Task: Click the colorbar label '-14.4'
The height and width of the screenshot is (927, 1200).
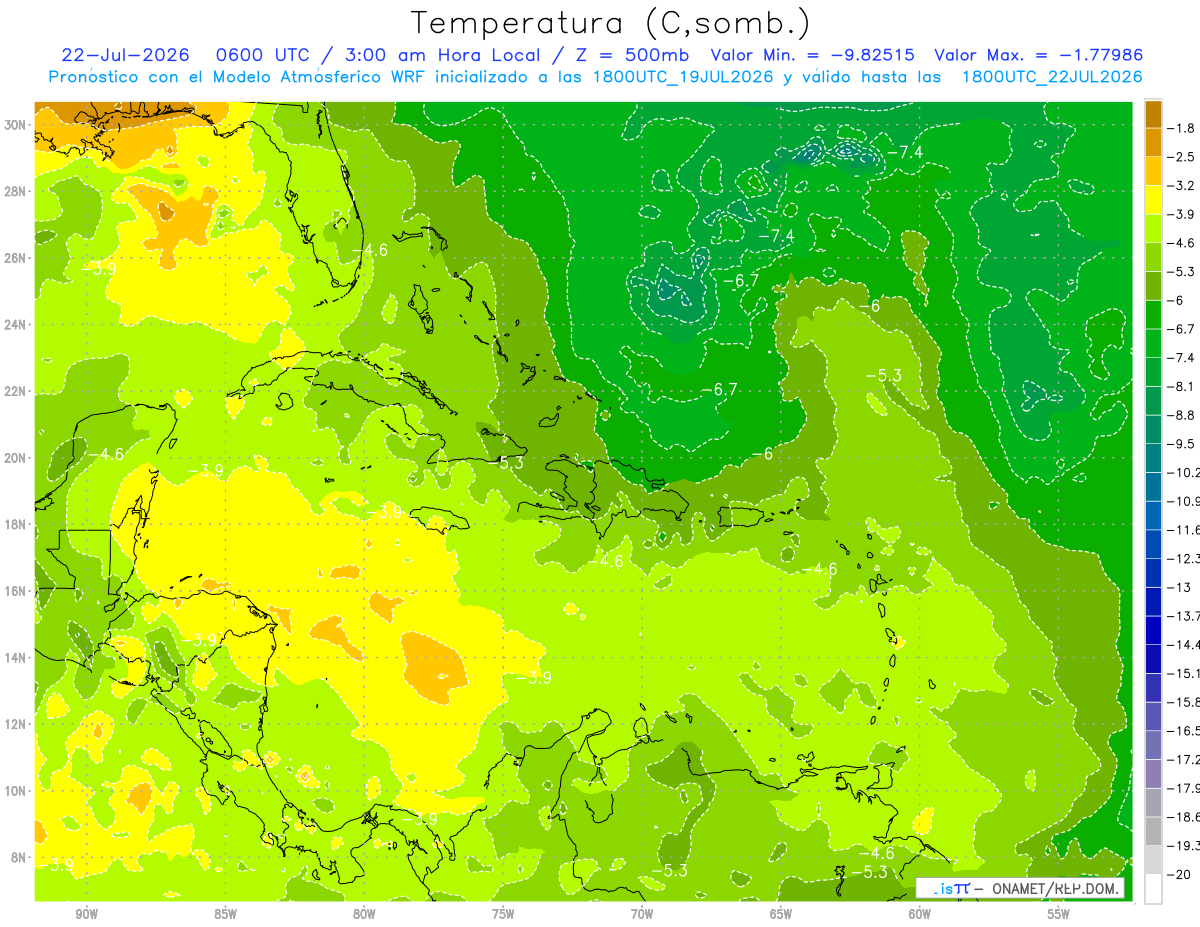Action: [x=1183, y=644]
